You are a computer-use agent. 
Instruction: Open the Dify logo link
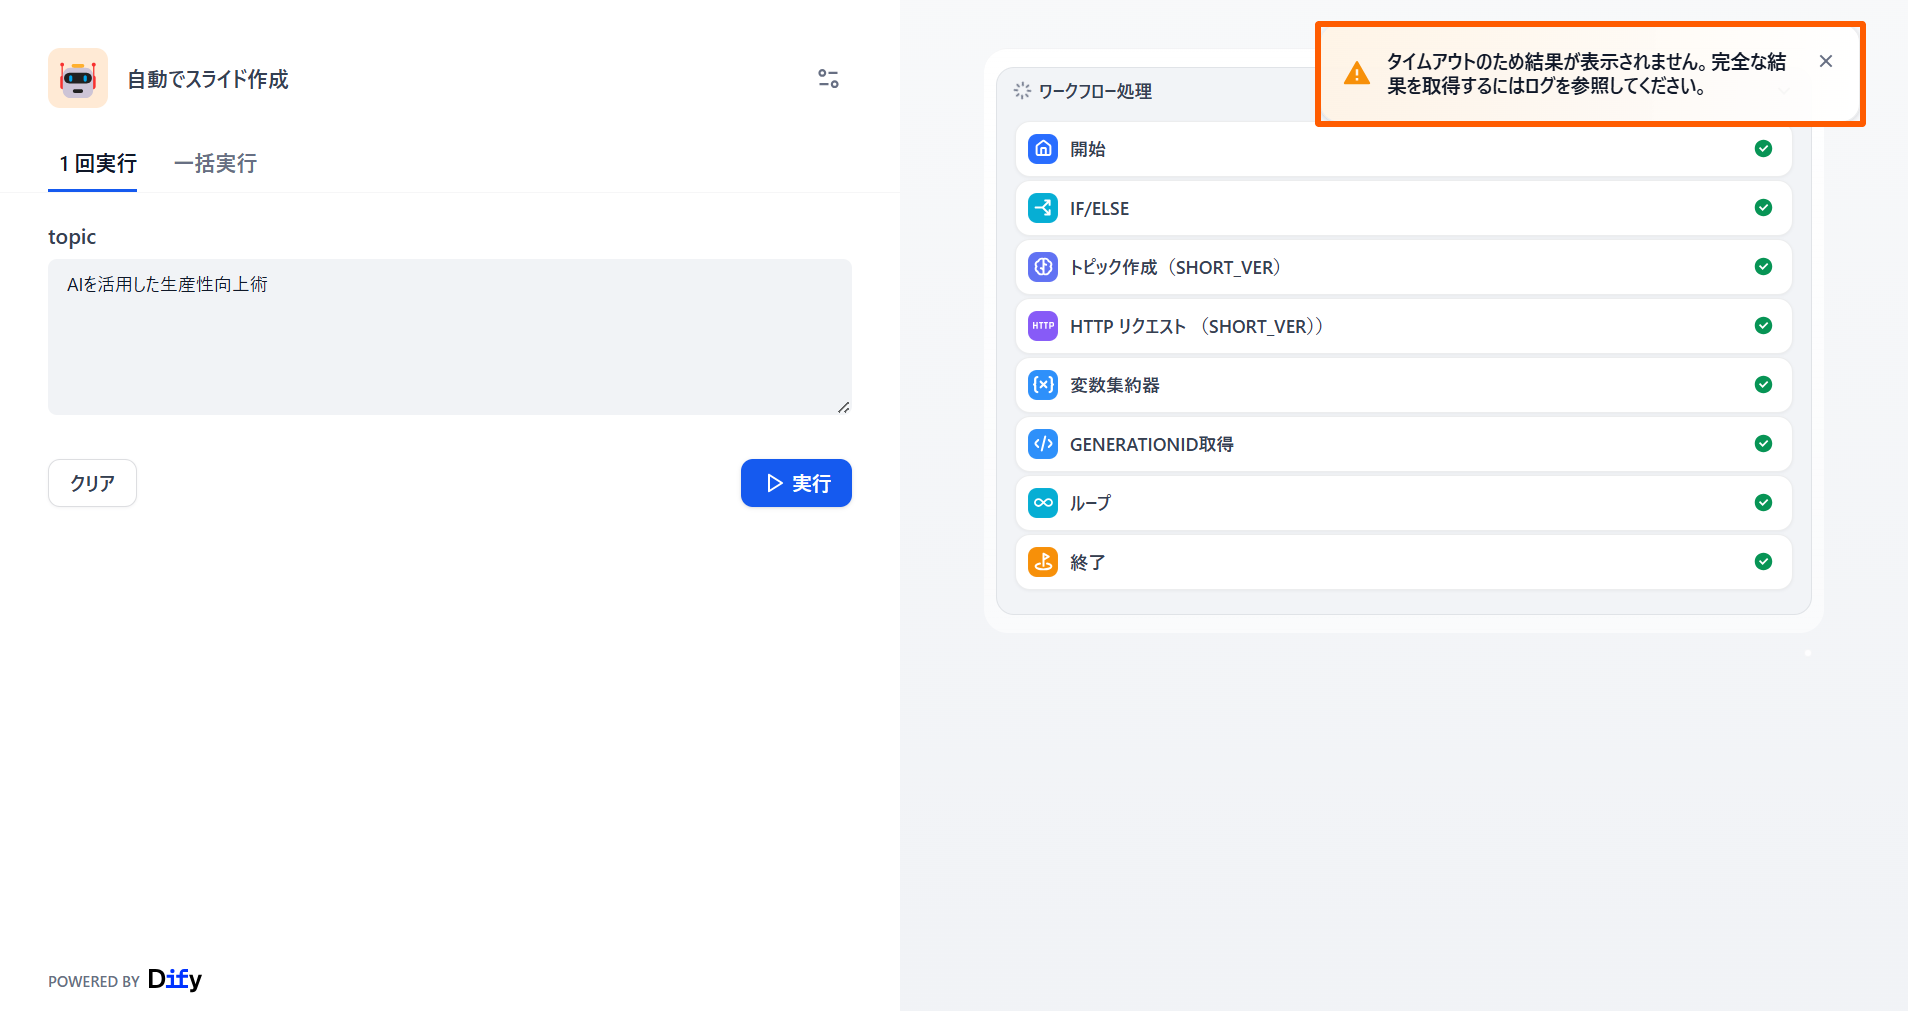(x=174, y=979)
